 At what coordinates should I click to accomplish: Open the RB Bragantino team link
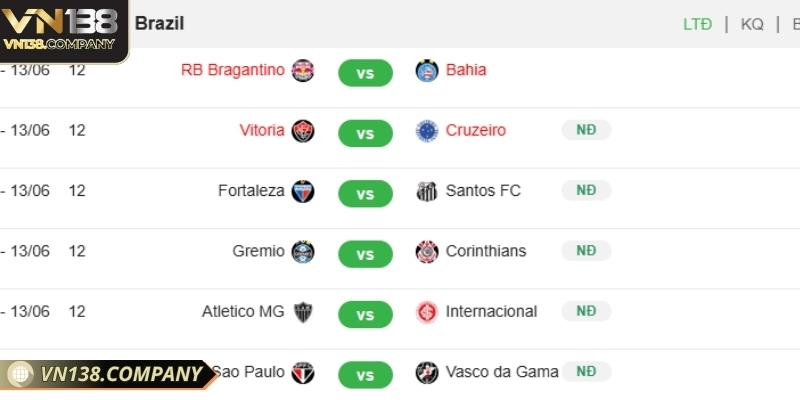233,70
